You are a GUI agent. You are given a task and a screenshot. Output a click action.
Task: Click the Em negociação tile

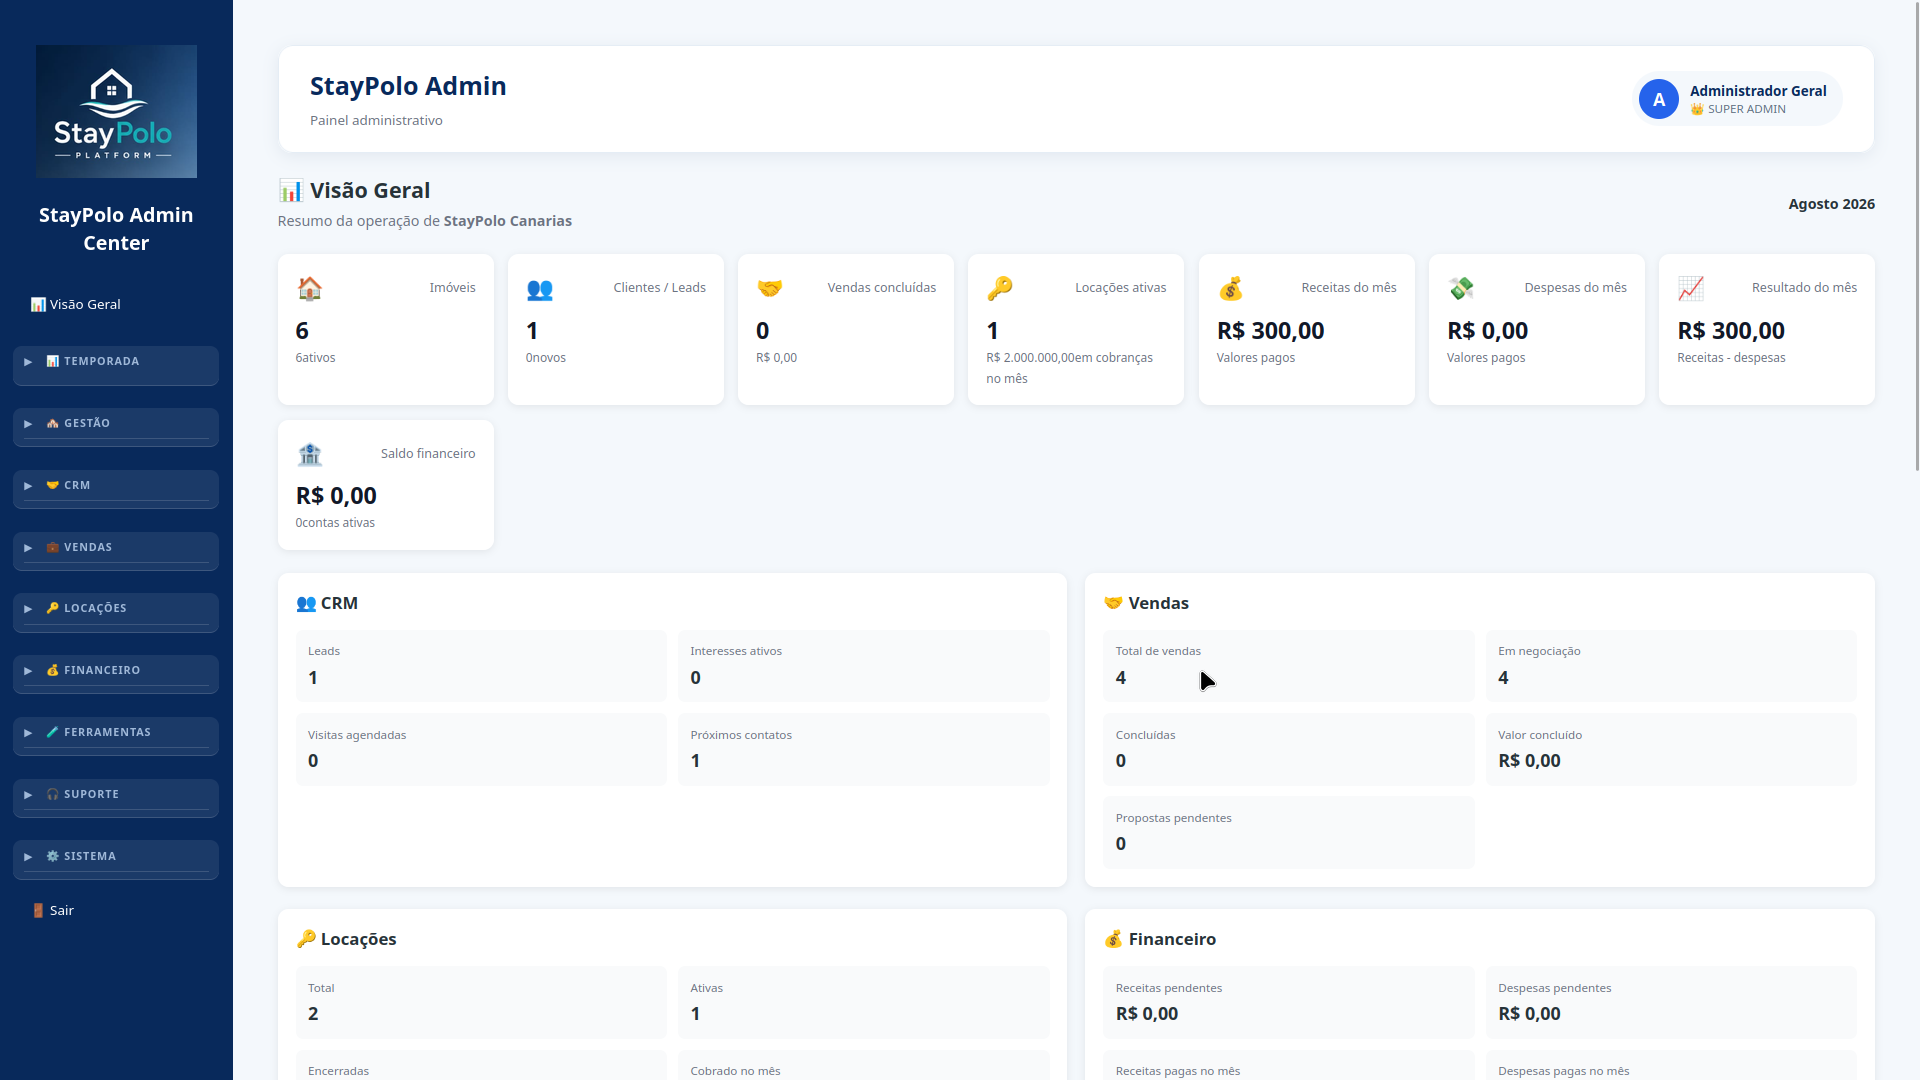point(1671,666)
